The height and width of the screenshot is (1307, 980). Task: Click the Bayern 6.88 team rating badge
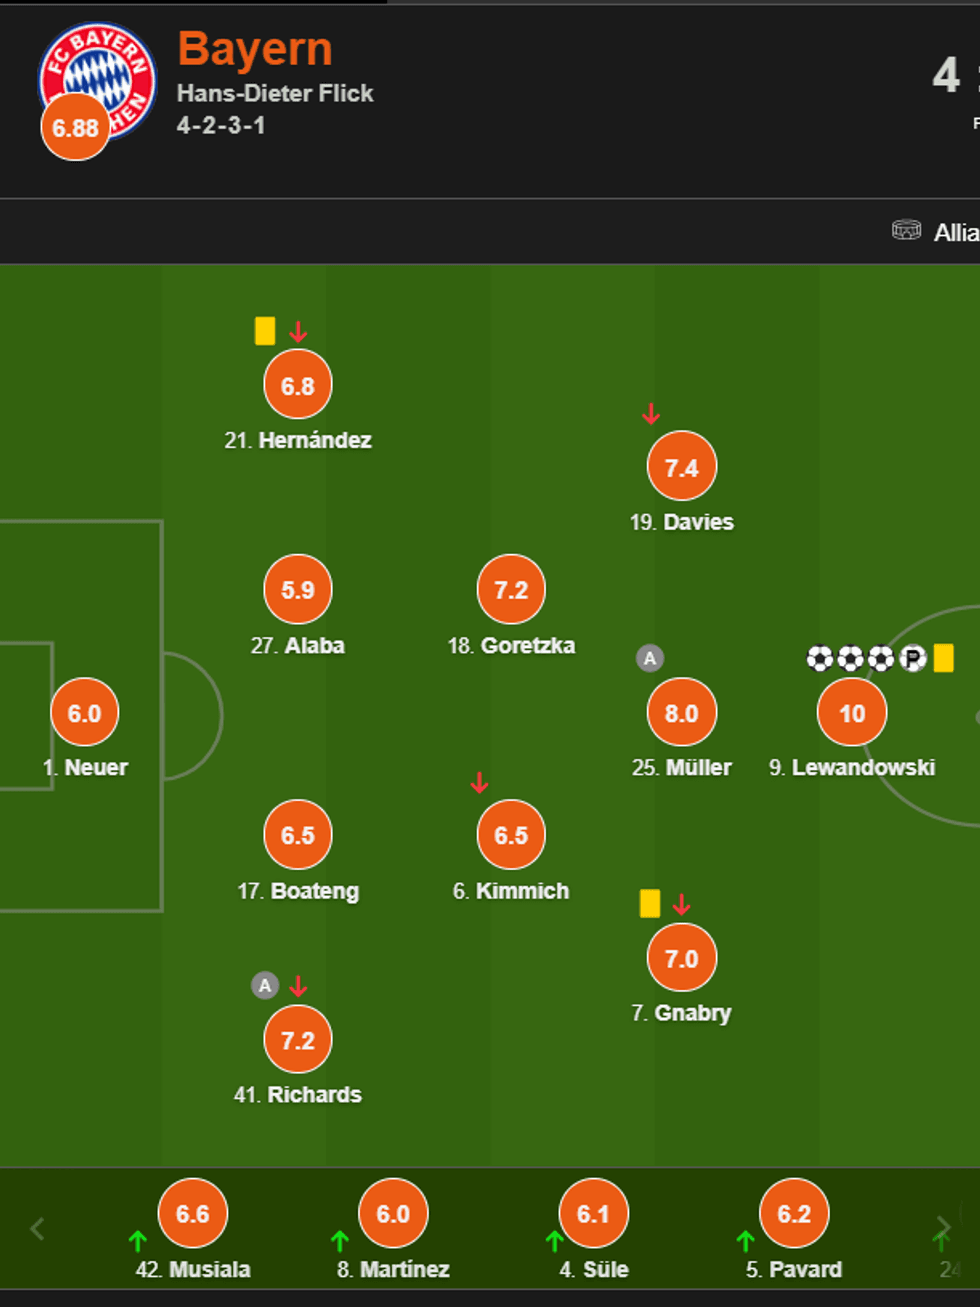click(75, 128)
